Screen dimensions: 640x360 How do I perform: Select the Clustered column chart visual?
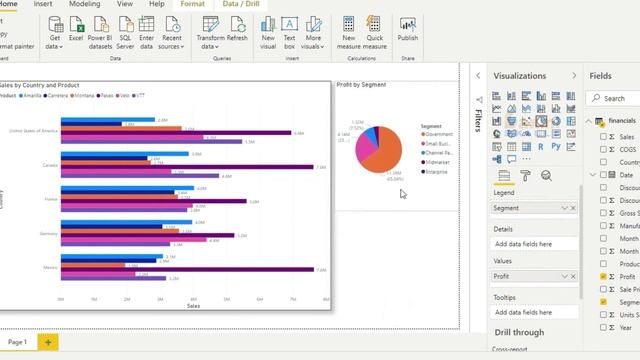pos(541,96)
